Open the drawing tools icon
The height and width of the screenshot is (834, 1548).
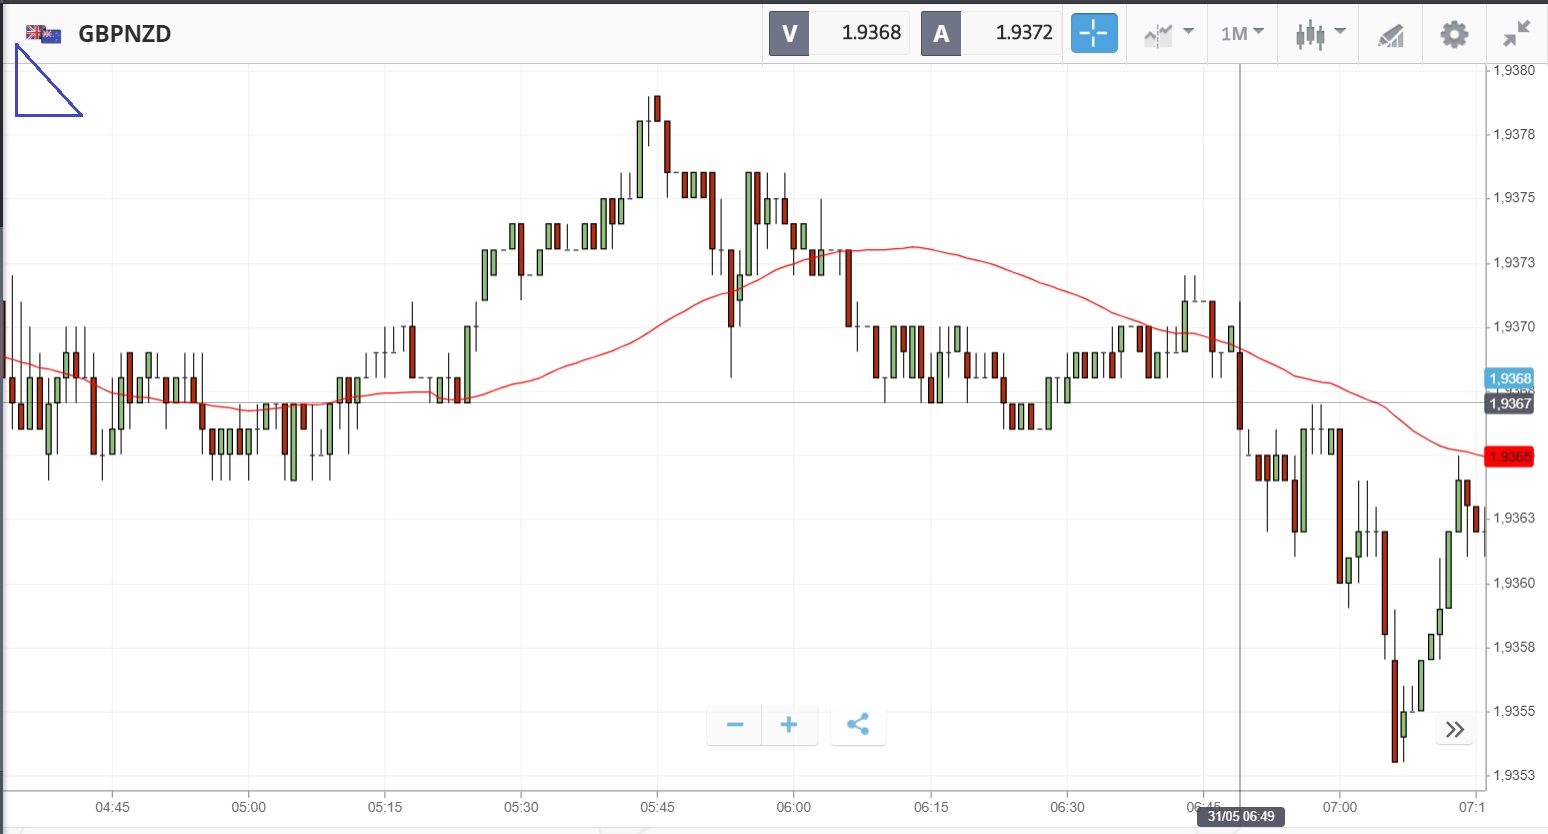tap(1391, 35)
